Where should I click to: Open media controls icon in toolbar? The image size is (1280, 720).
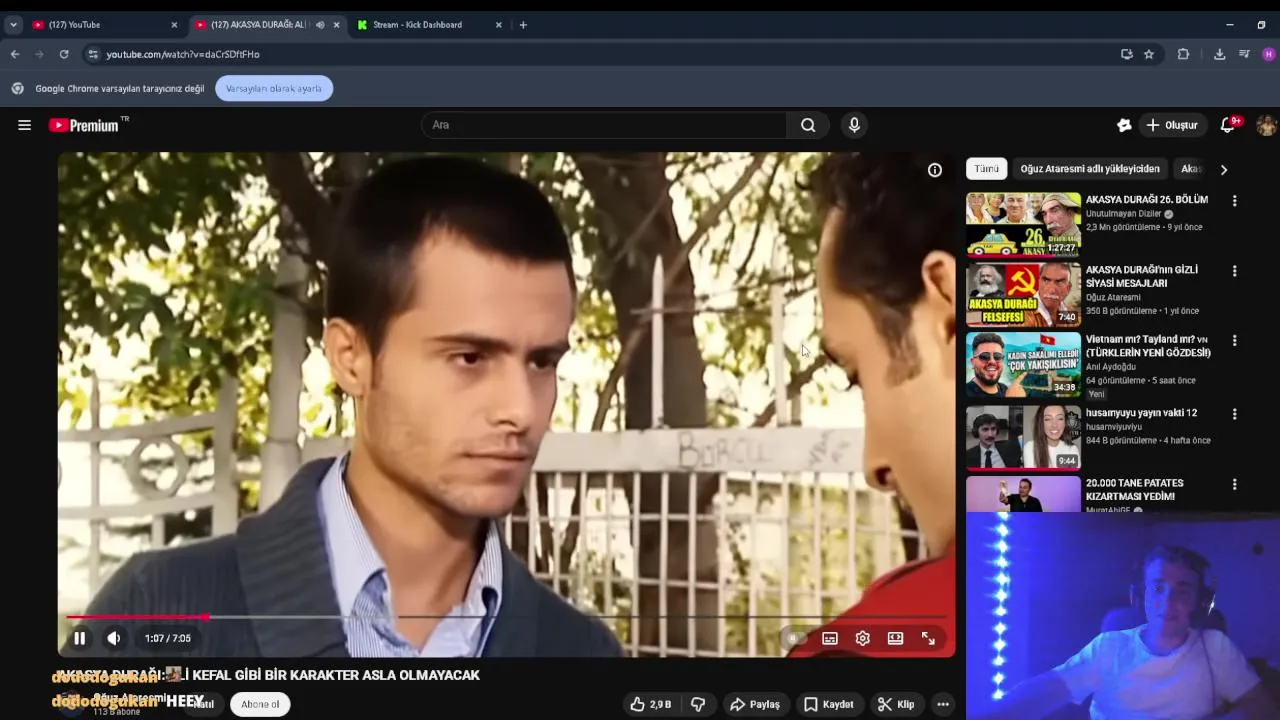(1244, 54)
